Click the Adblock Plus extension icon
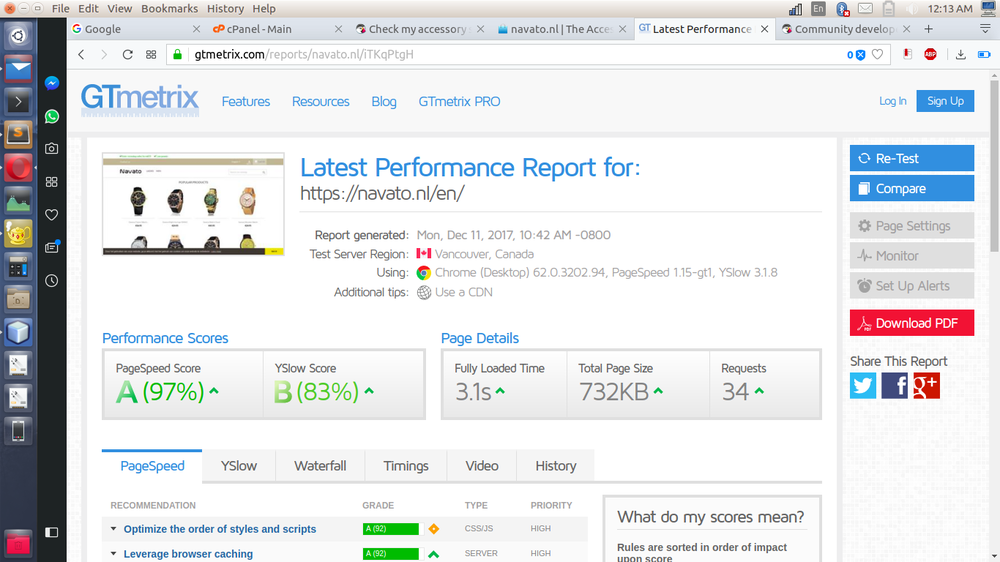 point(930,55)
